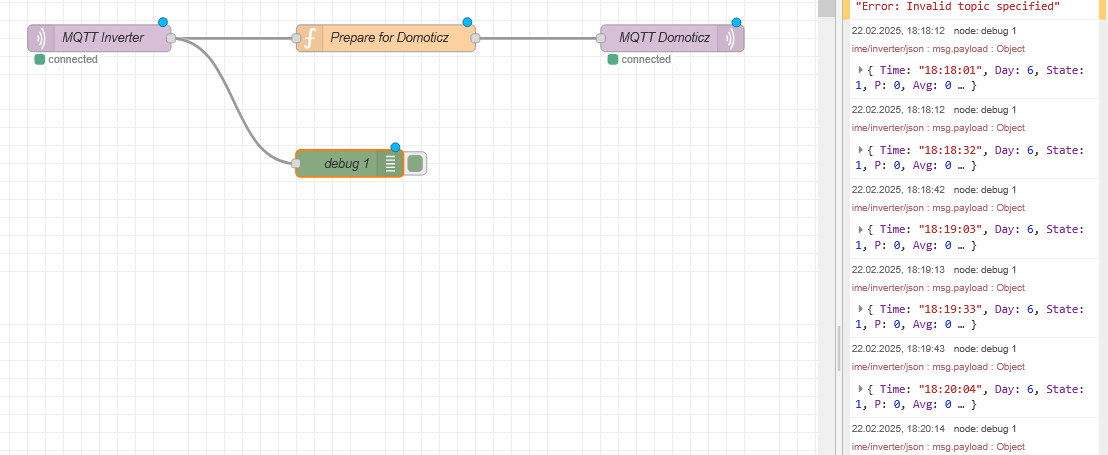The image size is (1108, 455).
Task: Click node: debug 1 link at 18:20:14
Action: [x=984, y=428]
